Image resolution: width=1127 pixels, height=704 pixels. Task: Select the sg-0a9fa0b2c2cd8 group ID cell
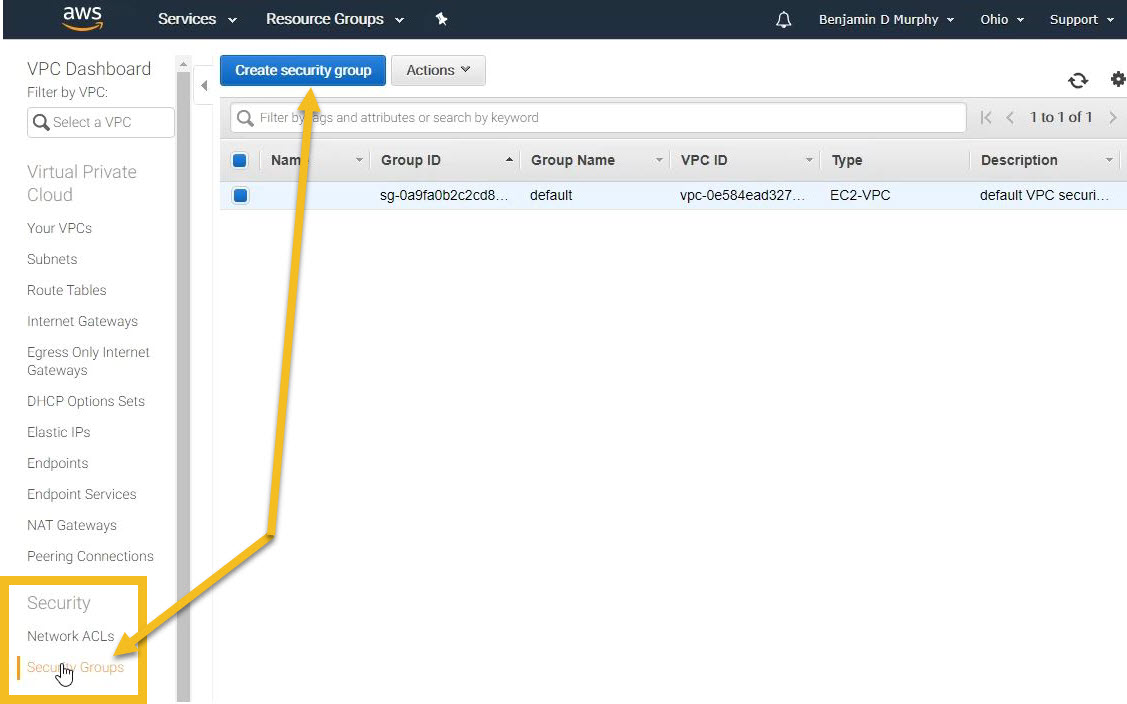444,195
